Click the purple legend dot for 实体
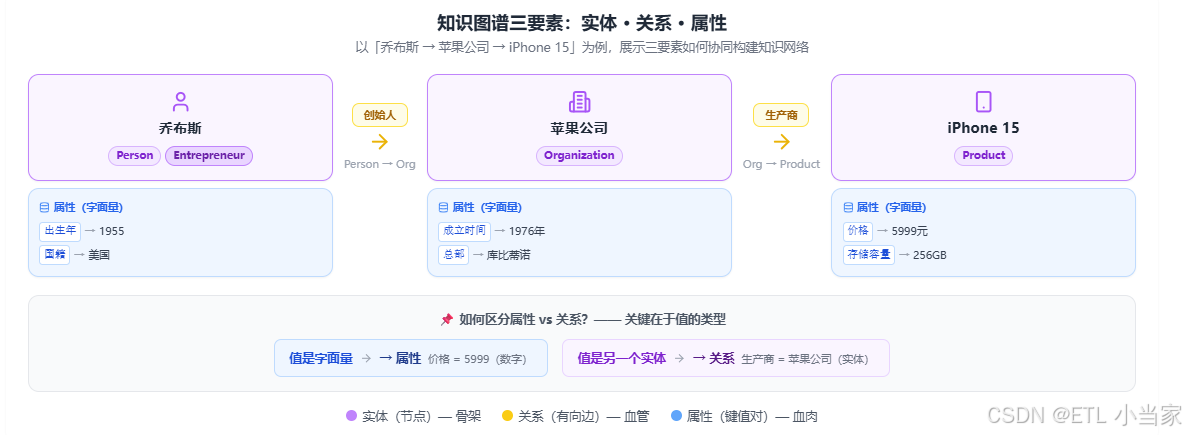This screenshot has width=1186, height=435. (x=351, y=415)
